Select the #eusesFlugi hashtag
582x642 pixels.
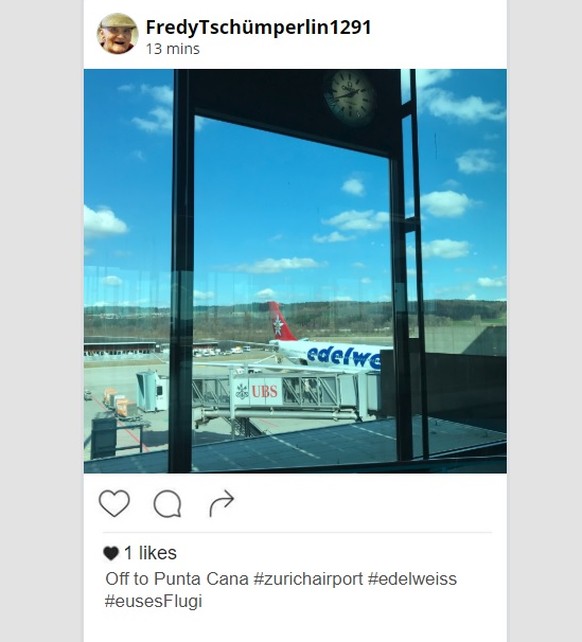[x=154, y=601]
